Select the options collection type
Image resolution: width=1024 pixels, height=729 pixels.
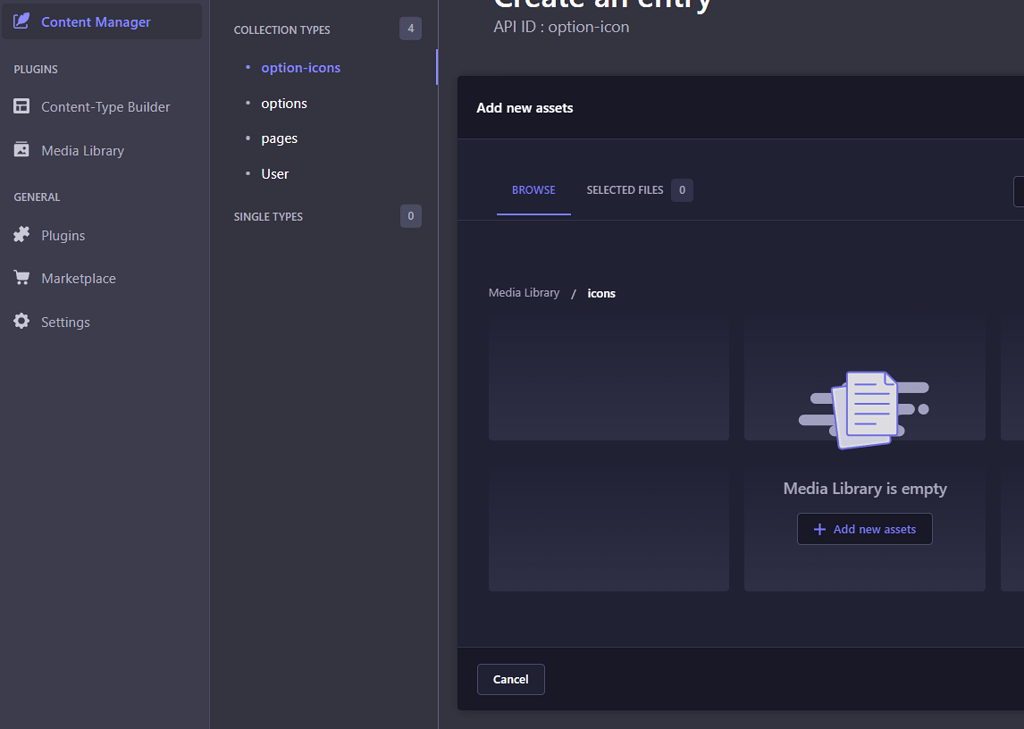[x=283, y=103]
